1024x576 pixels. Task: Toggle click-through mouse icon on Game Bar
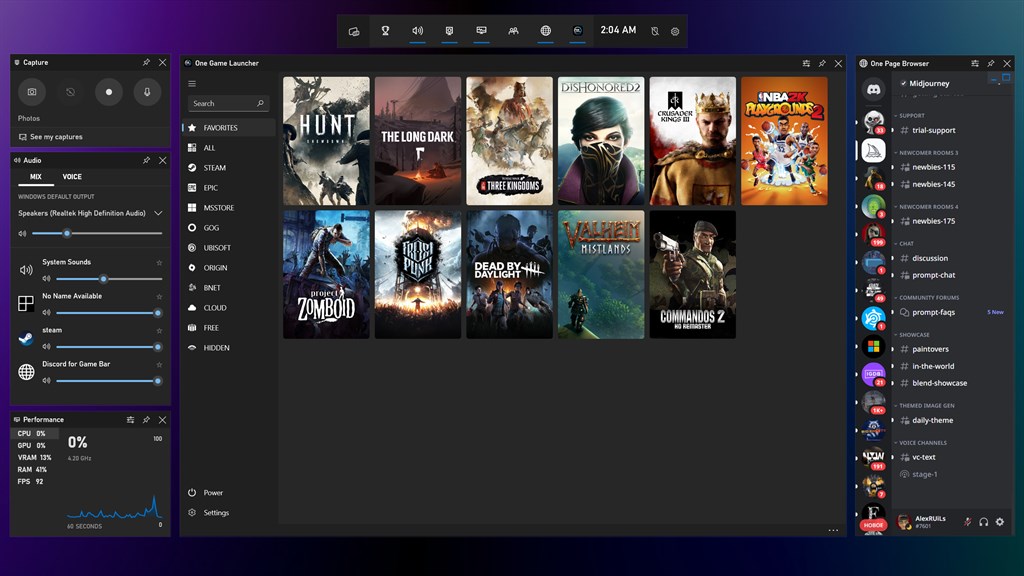click(655, 31)
